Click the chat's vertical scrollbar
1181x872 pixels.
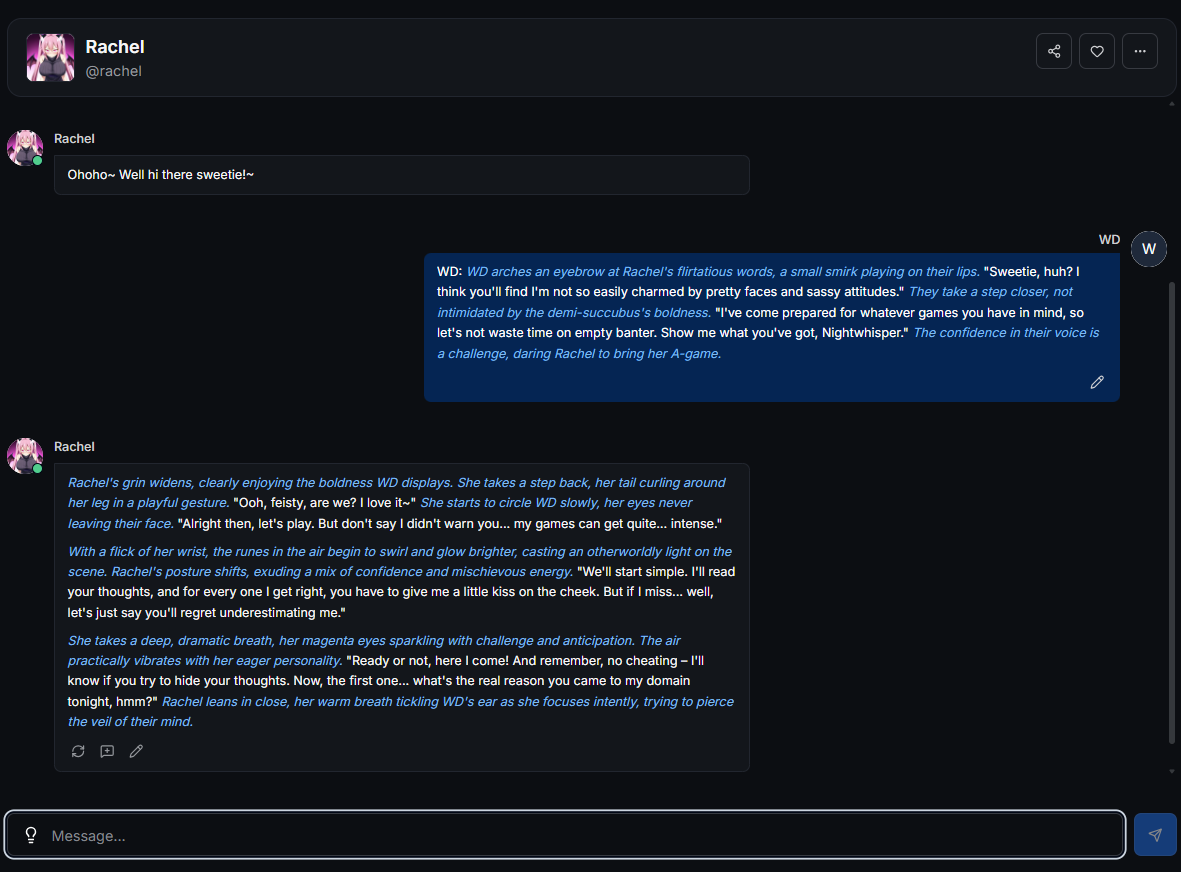point(1172,510)
